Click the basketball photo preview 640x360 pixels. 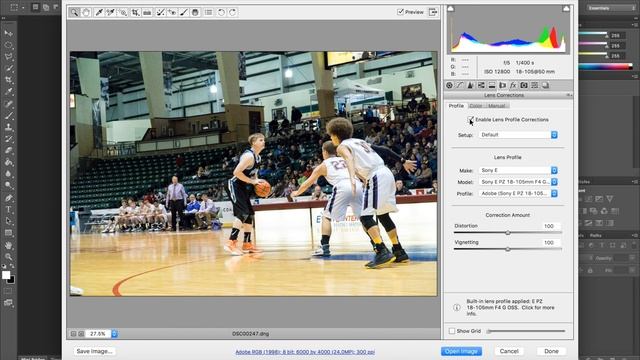click(253, 173)
